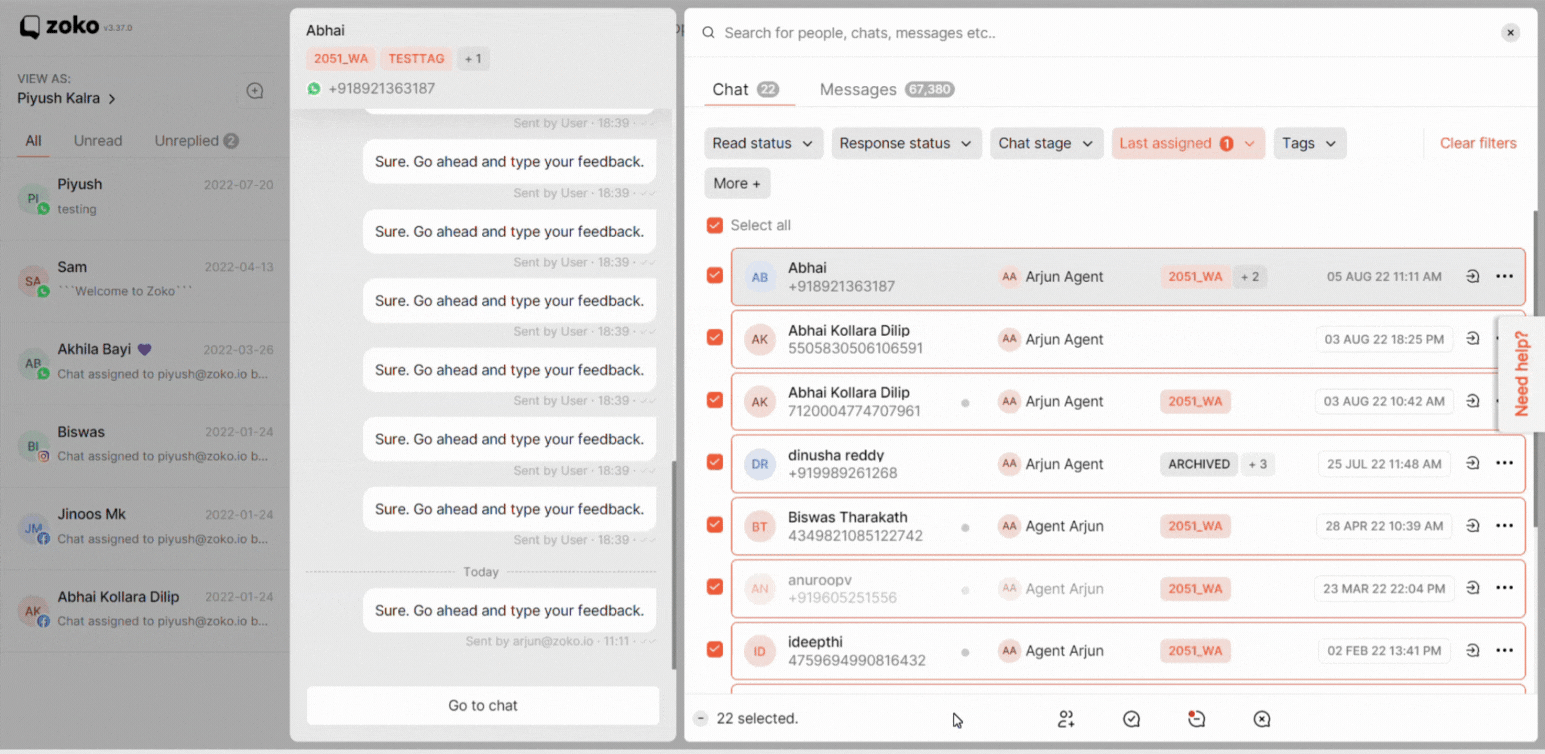1545x754 pixels.
Task: Click the mark unread red-dot chat icon
Action: click(1196, 718)
